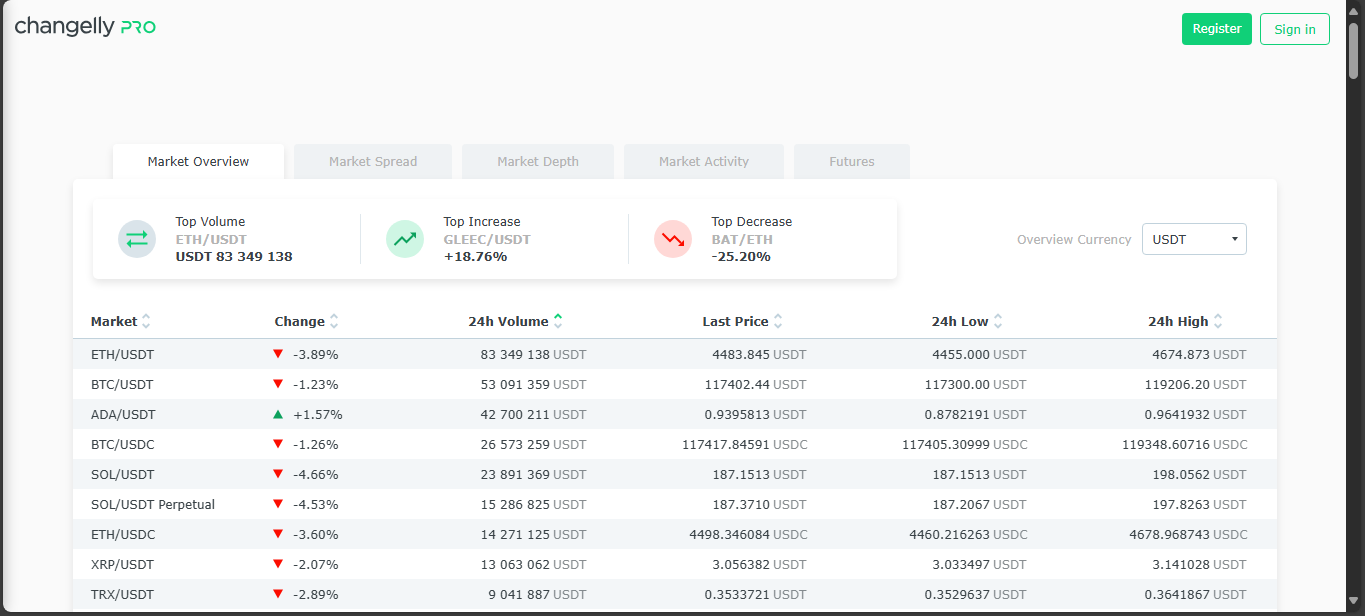Open the ETH/USDT market row

pyautogui.click(x=122, y=355)
